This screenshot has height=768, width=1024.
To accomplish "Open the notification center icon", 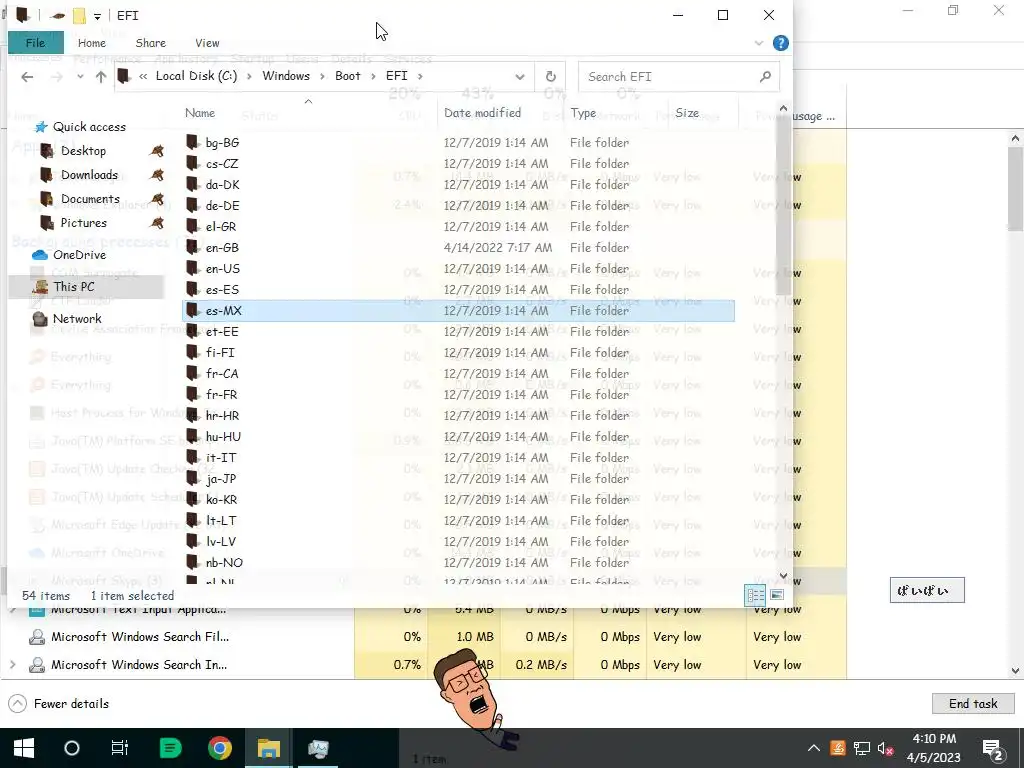I will pyautogui.click(x=993, y=749).
